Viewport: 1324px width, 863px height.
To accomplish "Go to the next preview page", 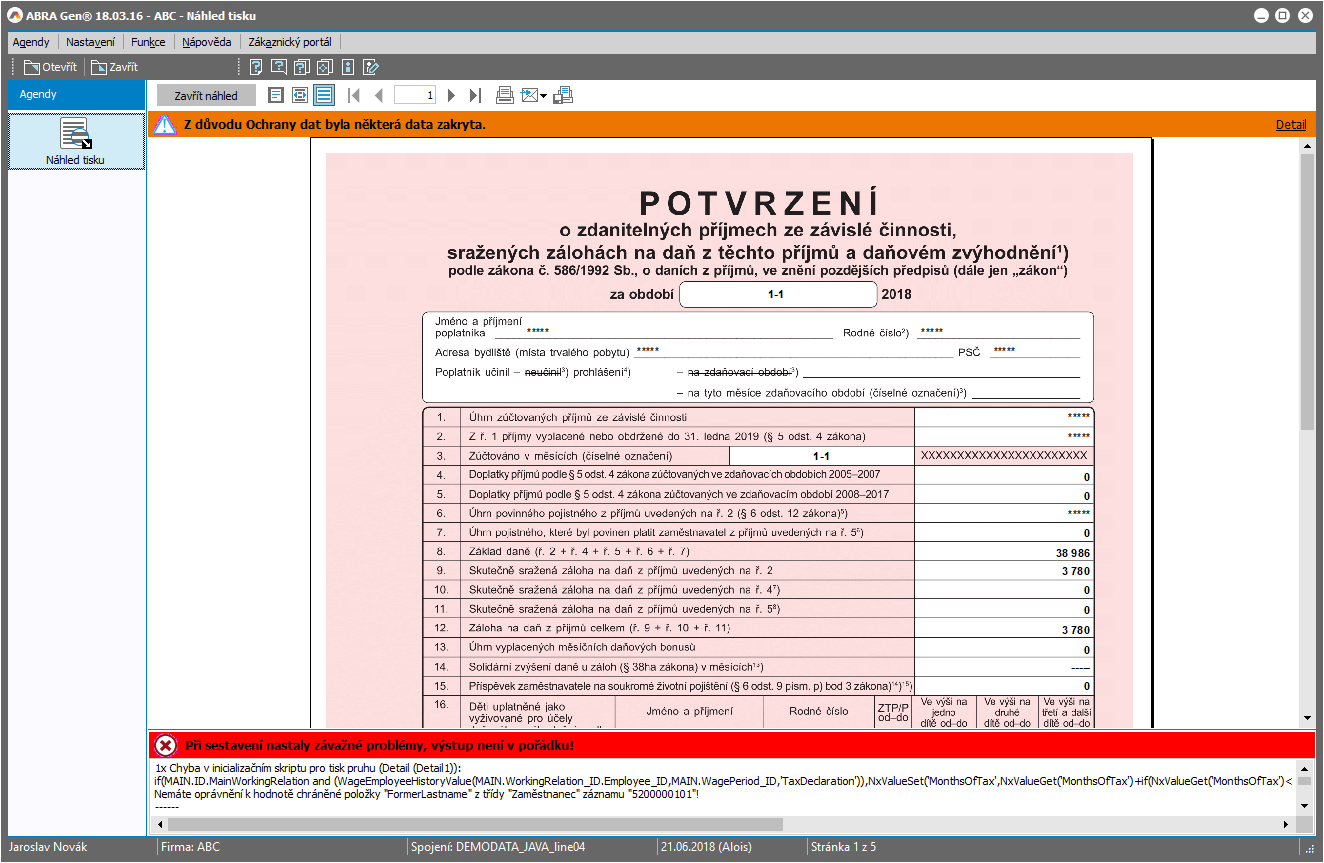I will tap(451, 96).
